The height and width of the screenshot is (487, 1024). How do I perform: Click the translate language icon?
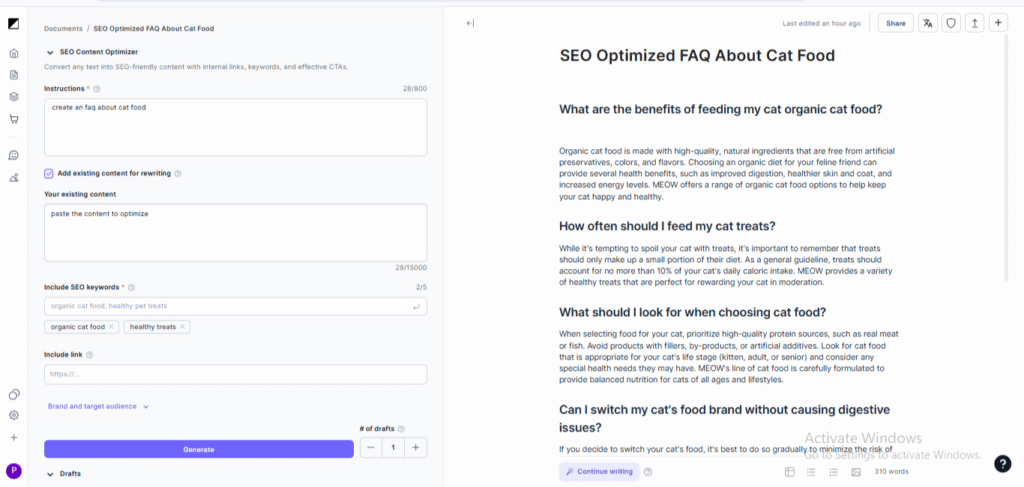(927, 23)
